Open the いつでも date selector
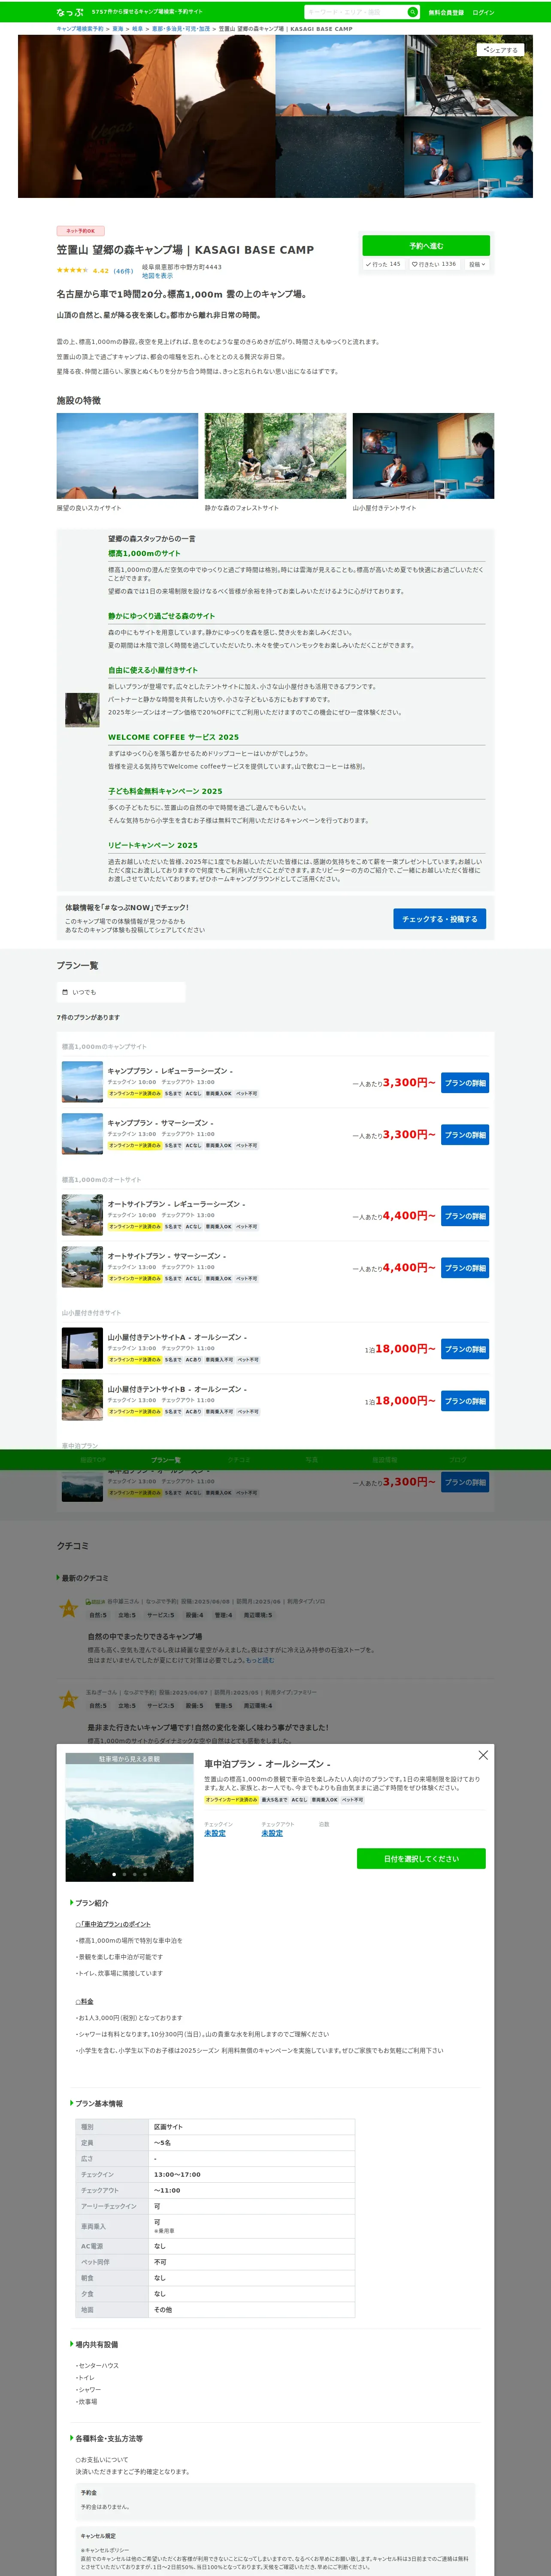Viewport: 551px width, 2576px height. pyautogui.click(x=121, y=992)
